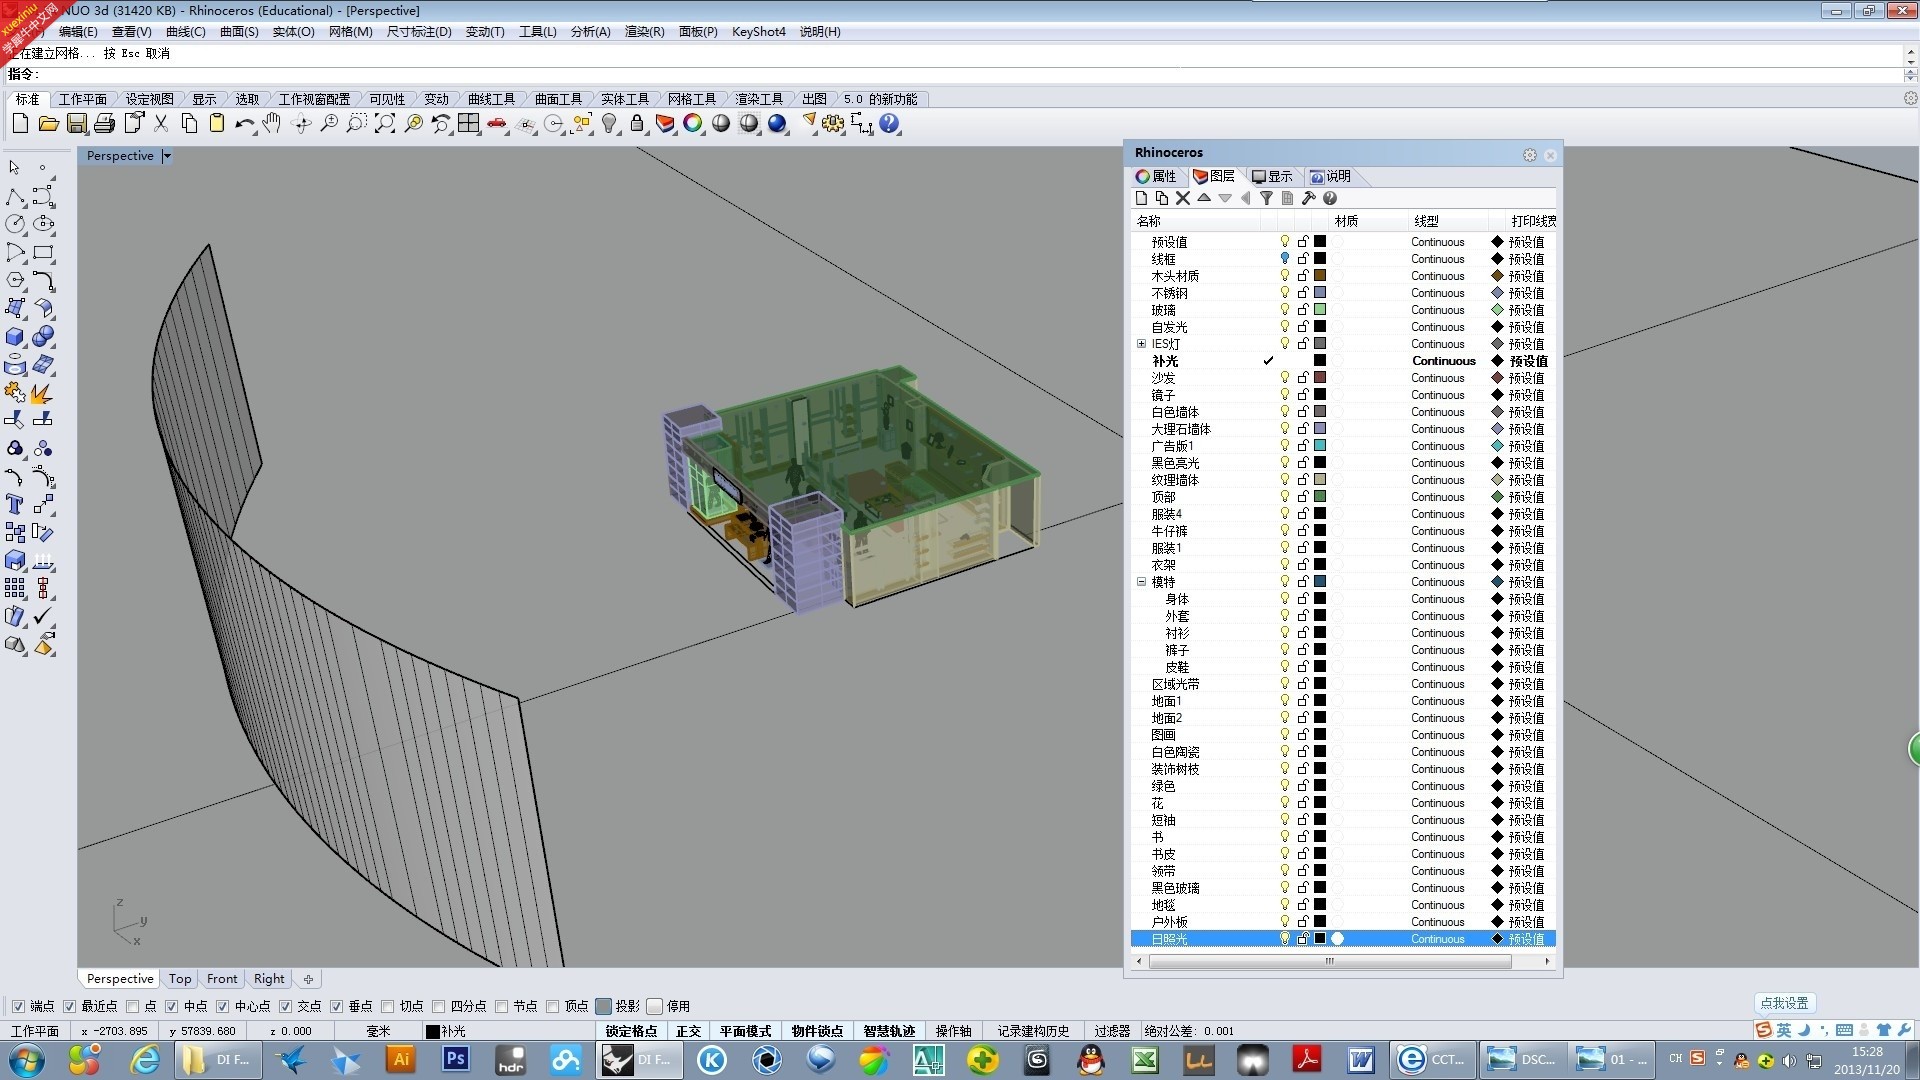Open the Perspective viewport dropdown arrow
This screenshot has width=1920, height=1080.
point(167,156)
